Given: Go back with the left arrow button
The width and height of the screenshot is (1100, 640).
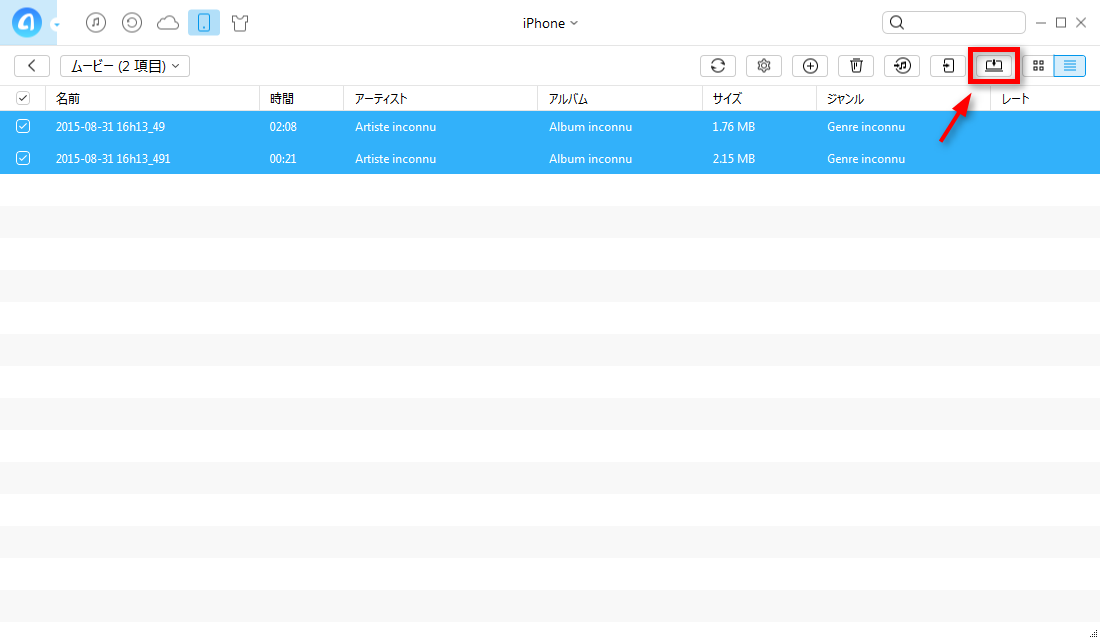Looking at the screenshot, I should click(32, 66).
